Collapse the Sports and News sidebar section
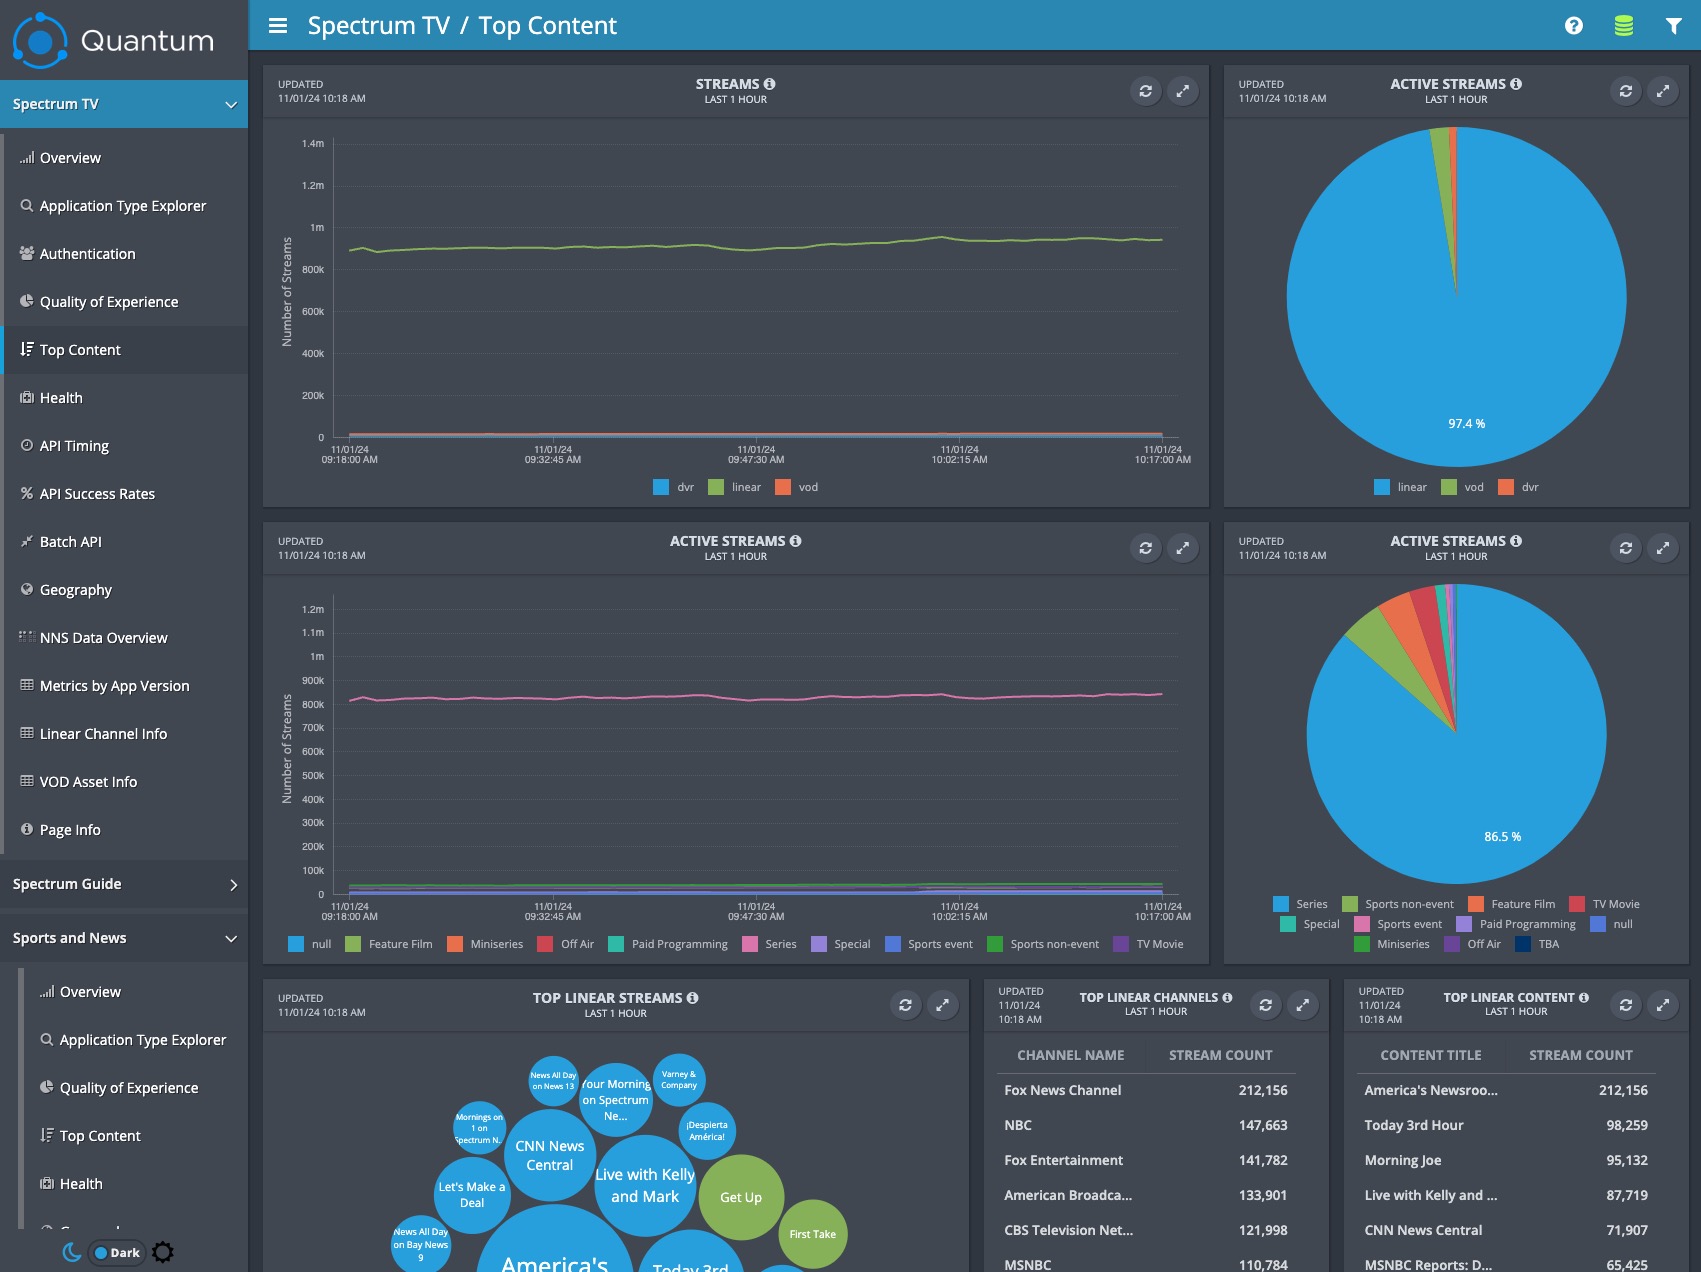The image size is (1701, 1272). (124, 938)
